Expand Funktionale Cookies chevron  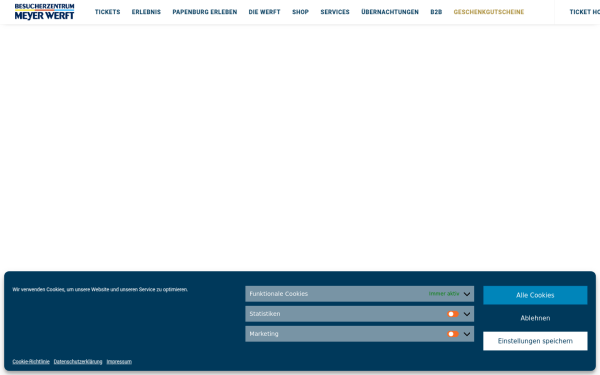(x=467, y=294)
